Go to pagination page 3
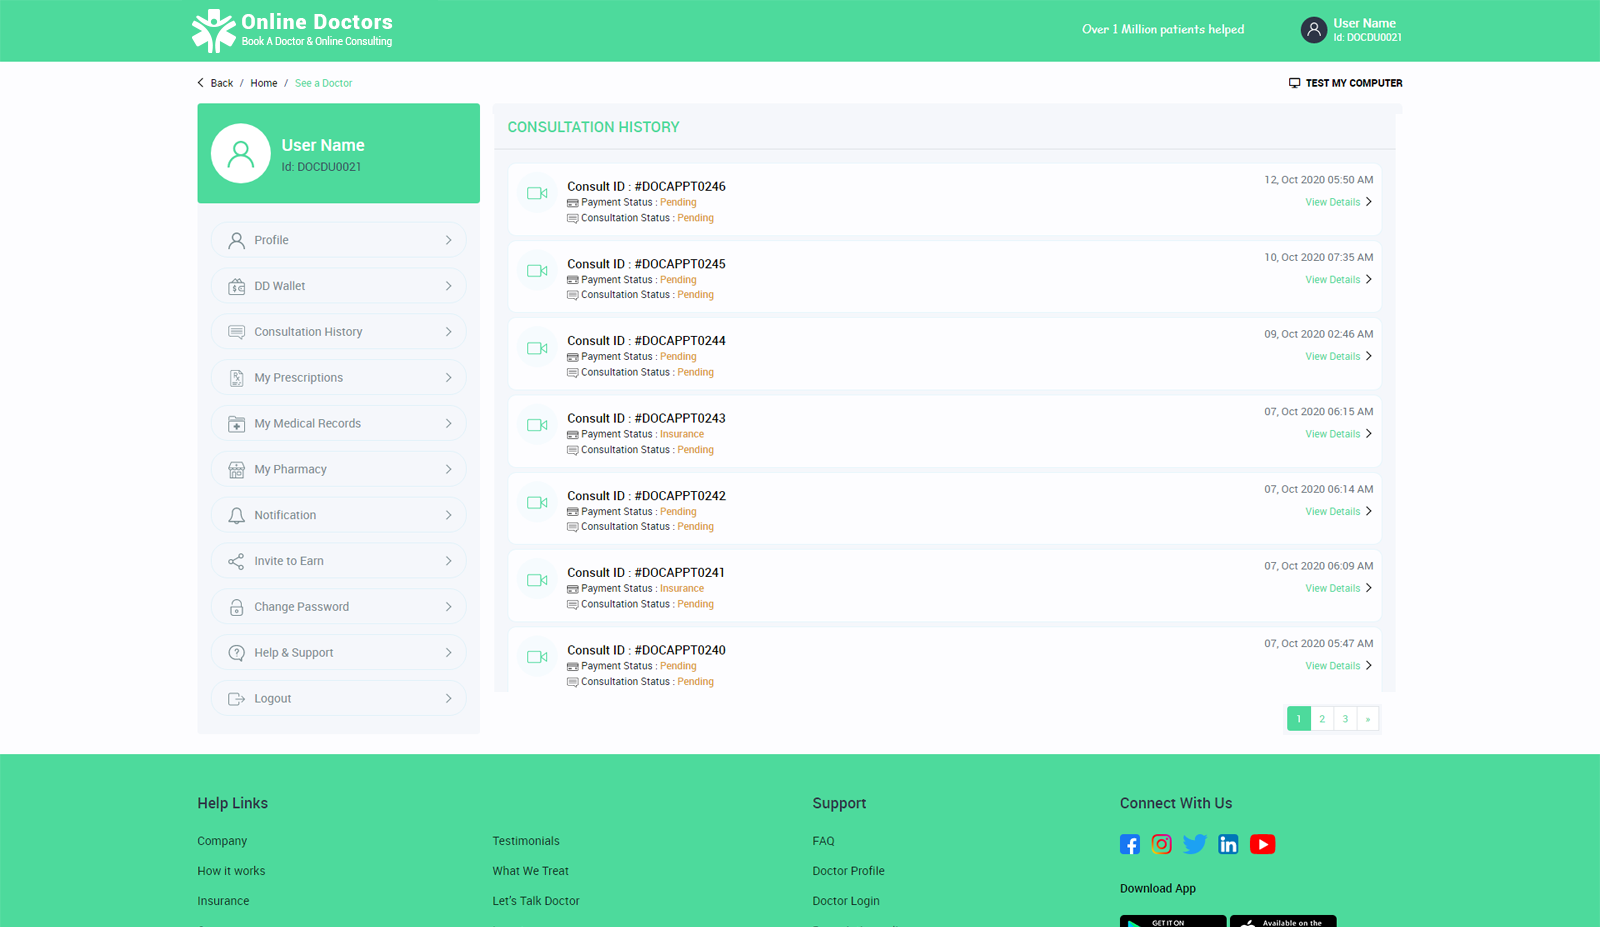 coord(1345,719)
